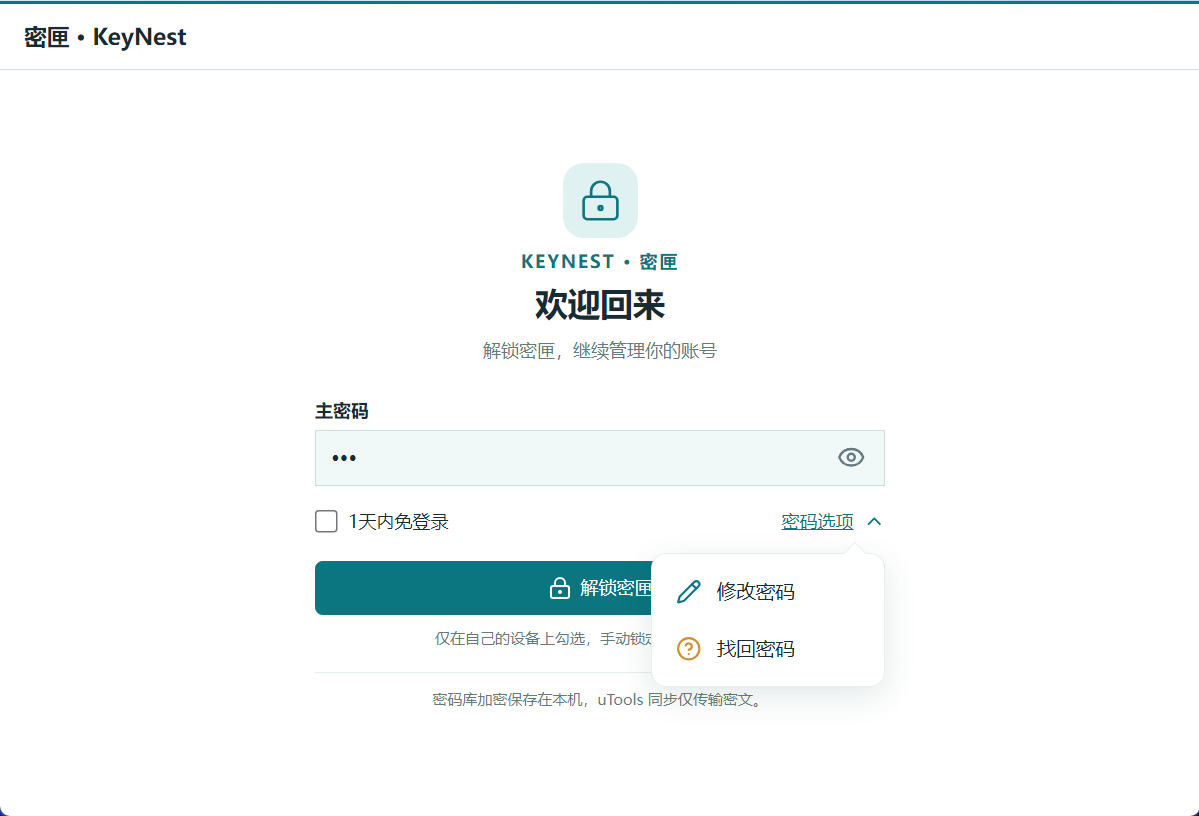
Task: Click the 欢迎回来 heading
Action: pyautogui.click(x=600, y=304)
